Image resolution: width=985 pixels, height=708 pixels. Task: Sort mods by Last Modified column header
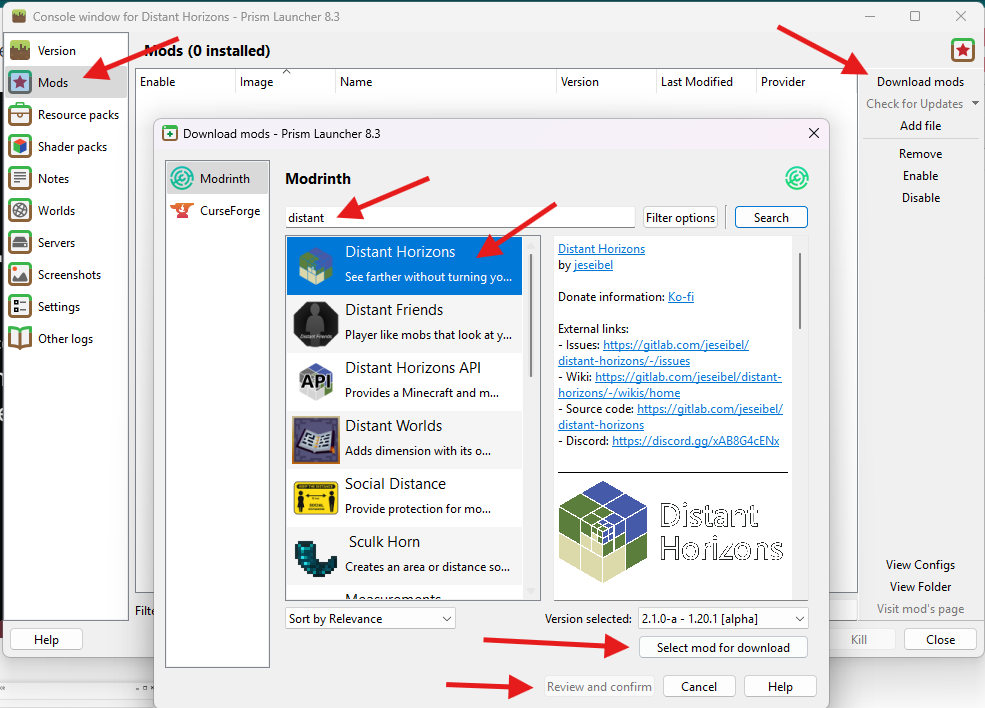pyautogui.click(x=697, y=82)
